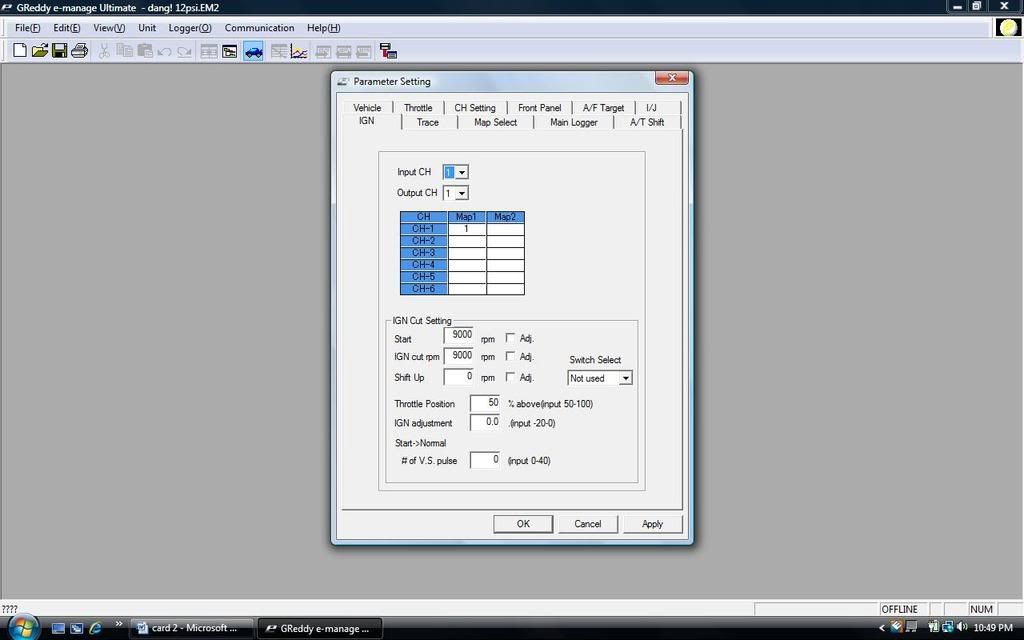This screenshot has width=1024, height=640.
Task: Click the blue car parameter setting icon
Action: [x=253, y=51]
